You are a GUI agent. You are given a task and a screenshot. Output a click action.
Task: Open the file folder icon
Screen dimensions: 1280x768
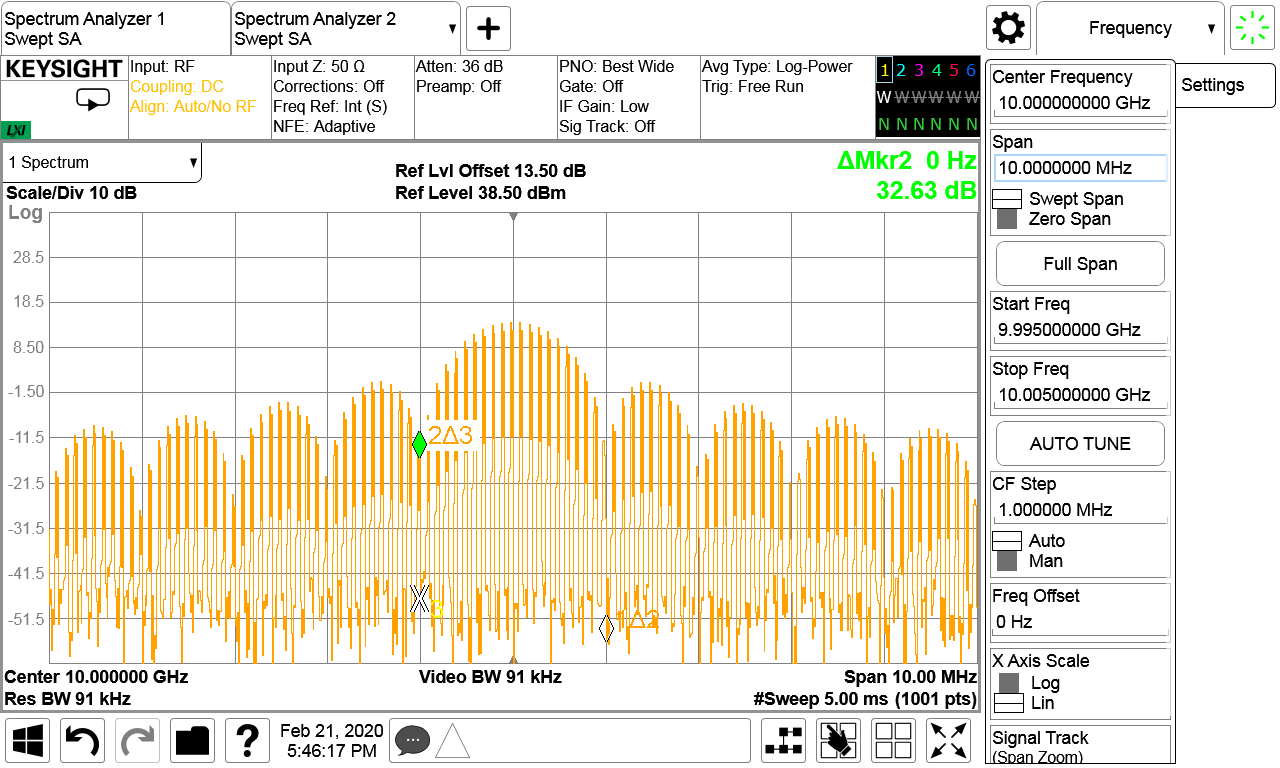[193, 741]
